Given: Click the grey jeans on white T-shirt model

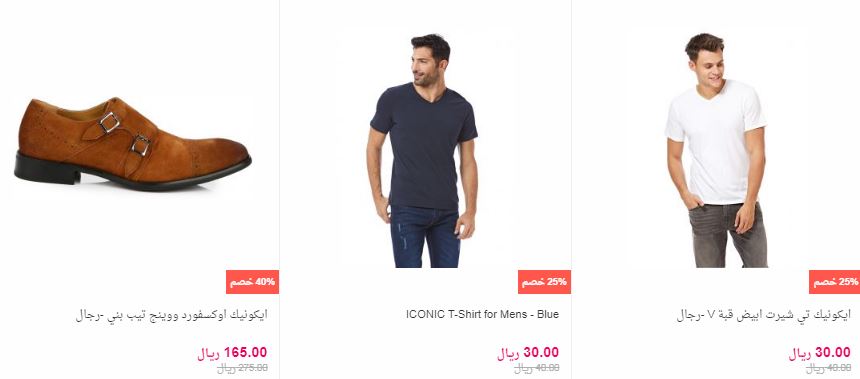Looking at the screenshot, I should (728, 235).
